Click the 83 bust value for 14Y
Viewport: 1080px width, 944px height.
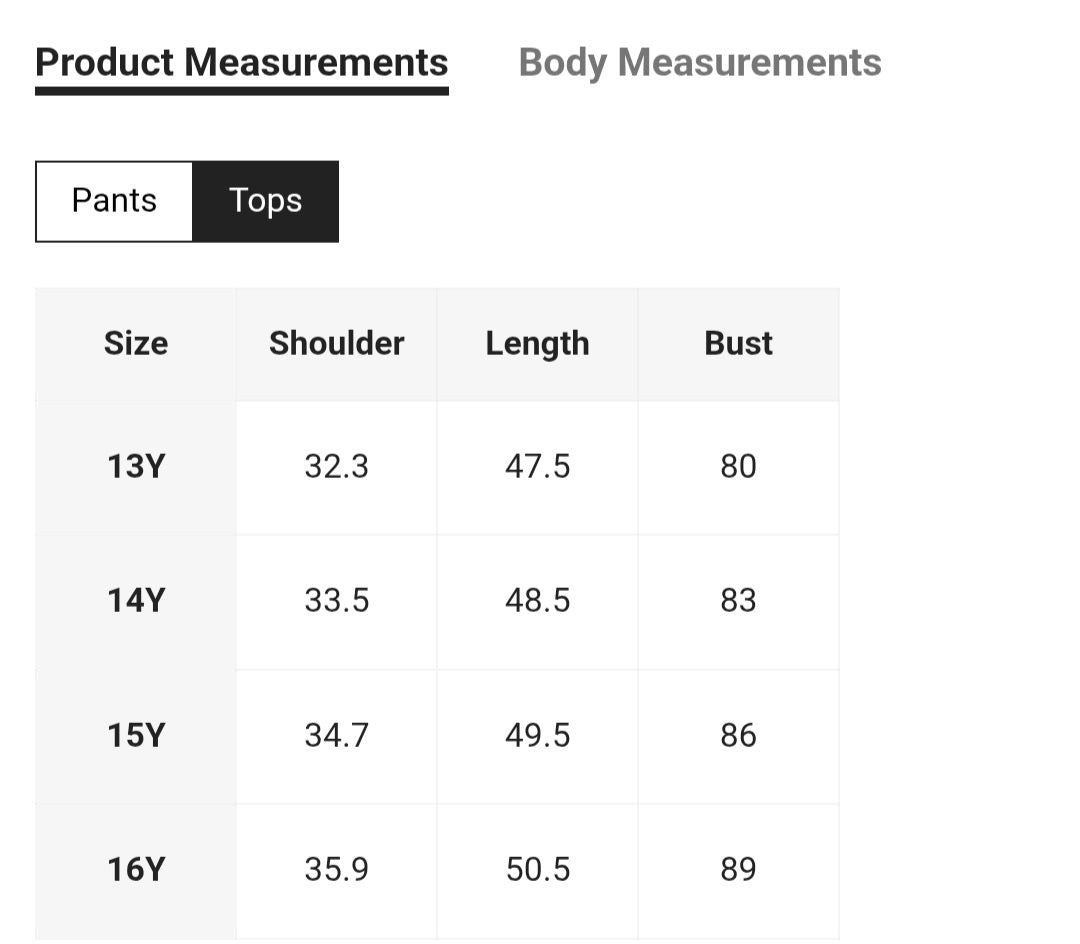(x=738, y=601)
